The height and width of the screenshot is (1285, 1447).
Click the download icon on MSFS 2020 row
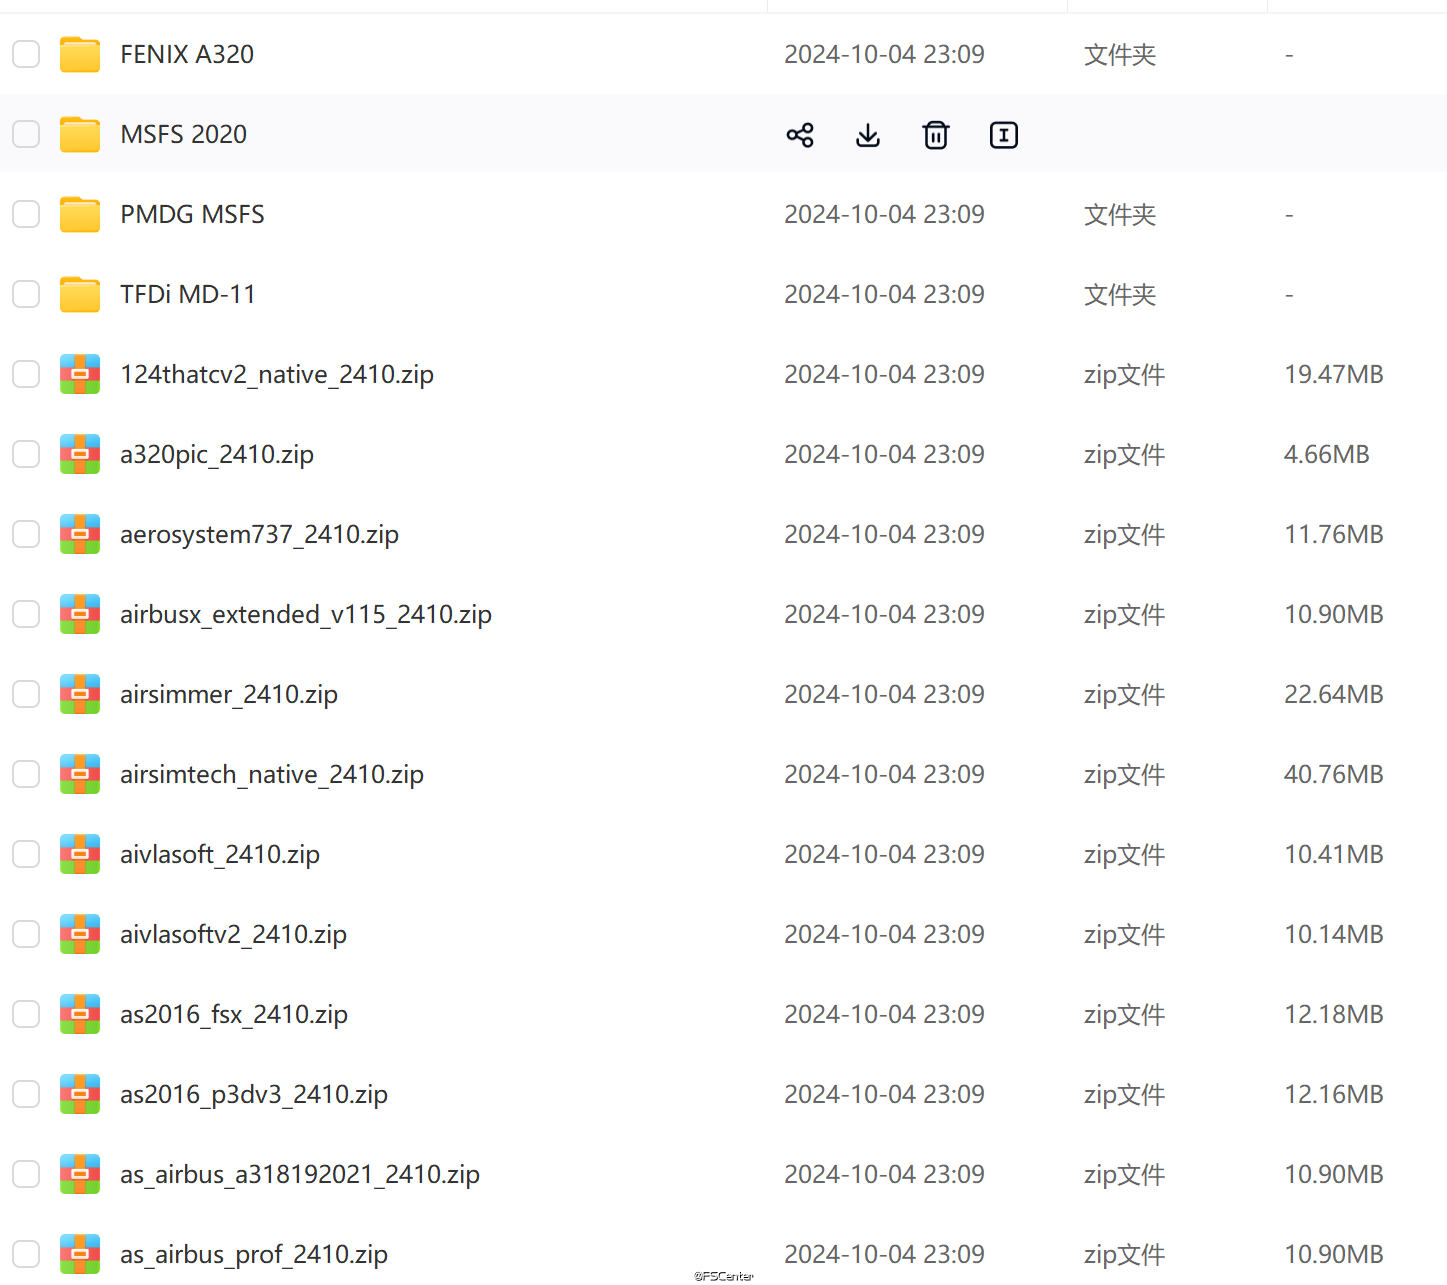point(868,135)
